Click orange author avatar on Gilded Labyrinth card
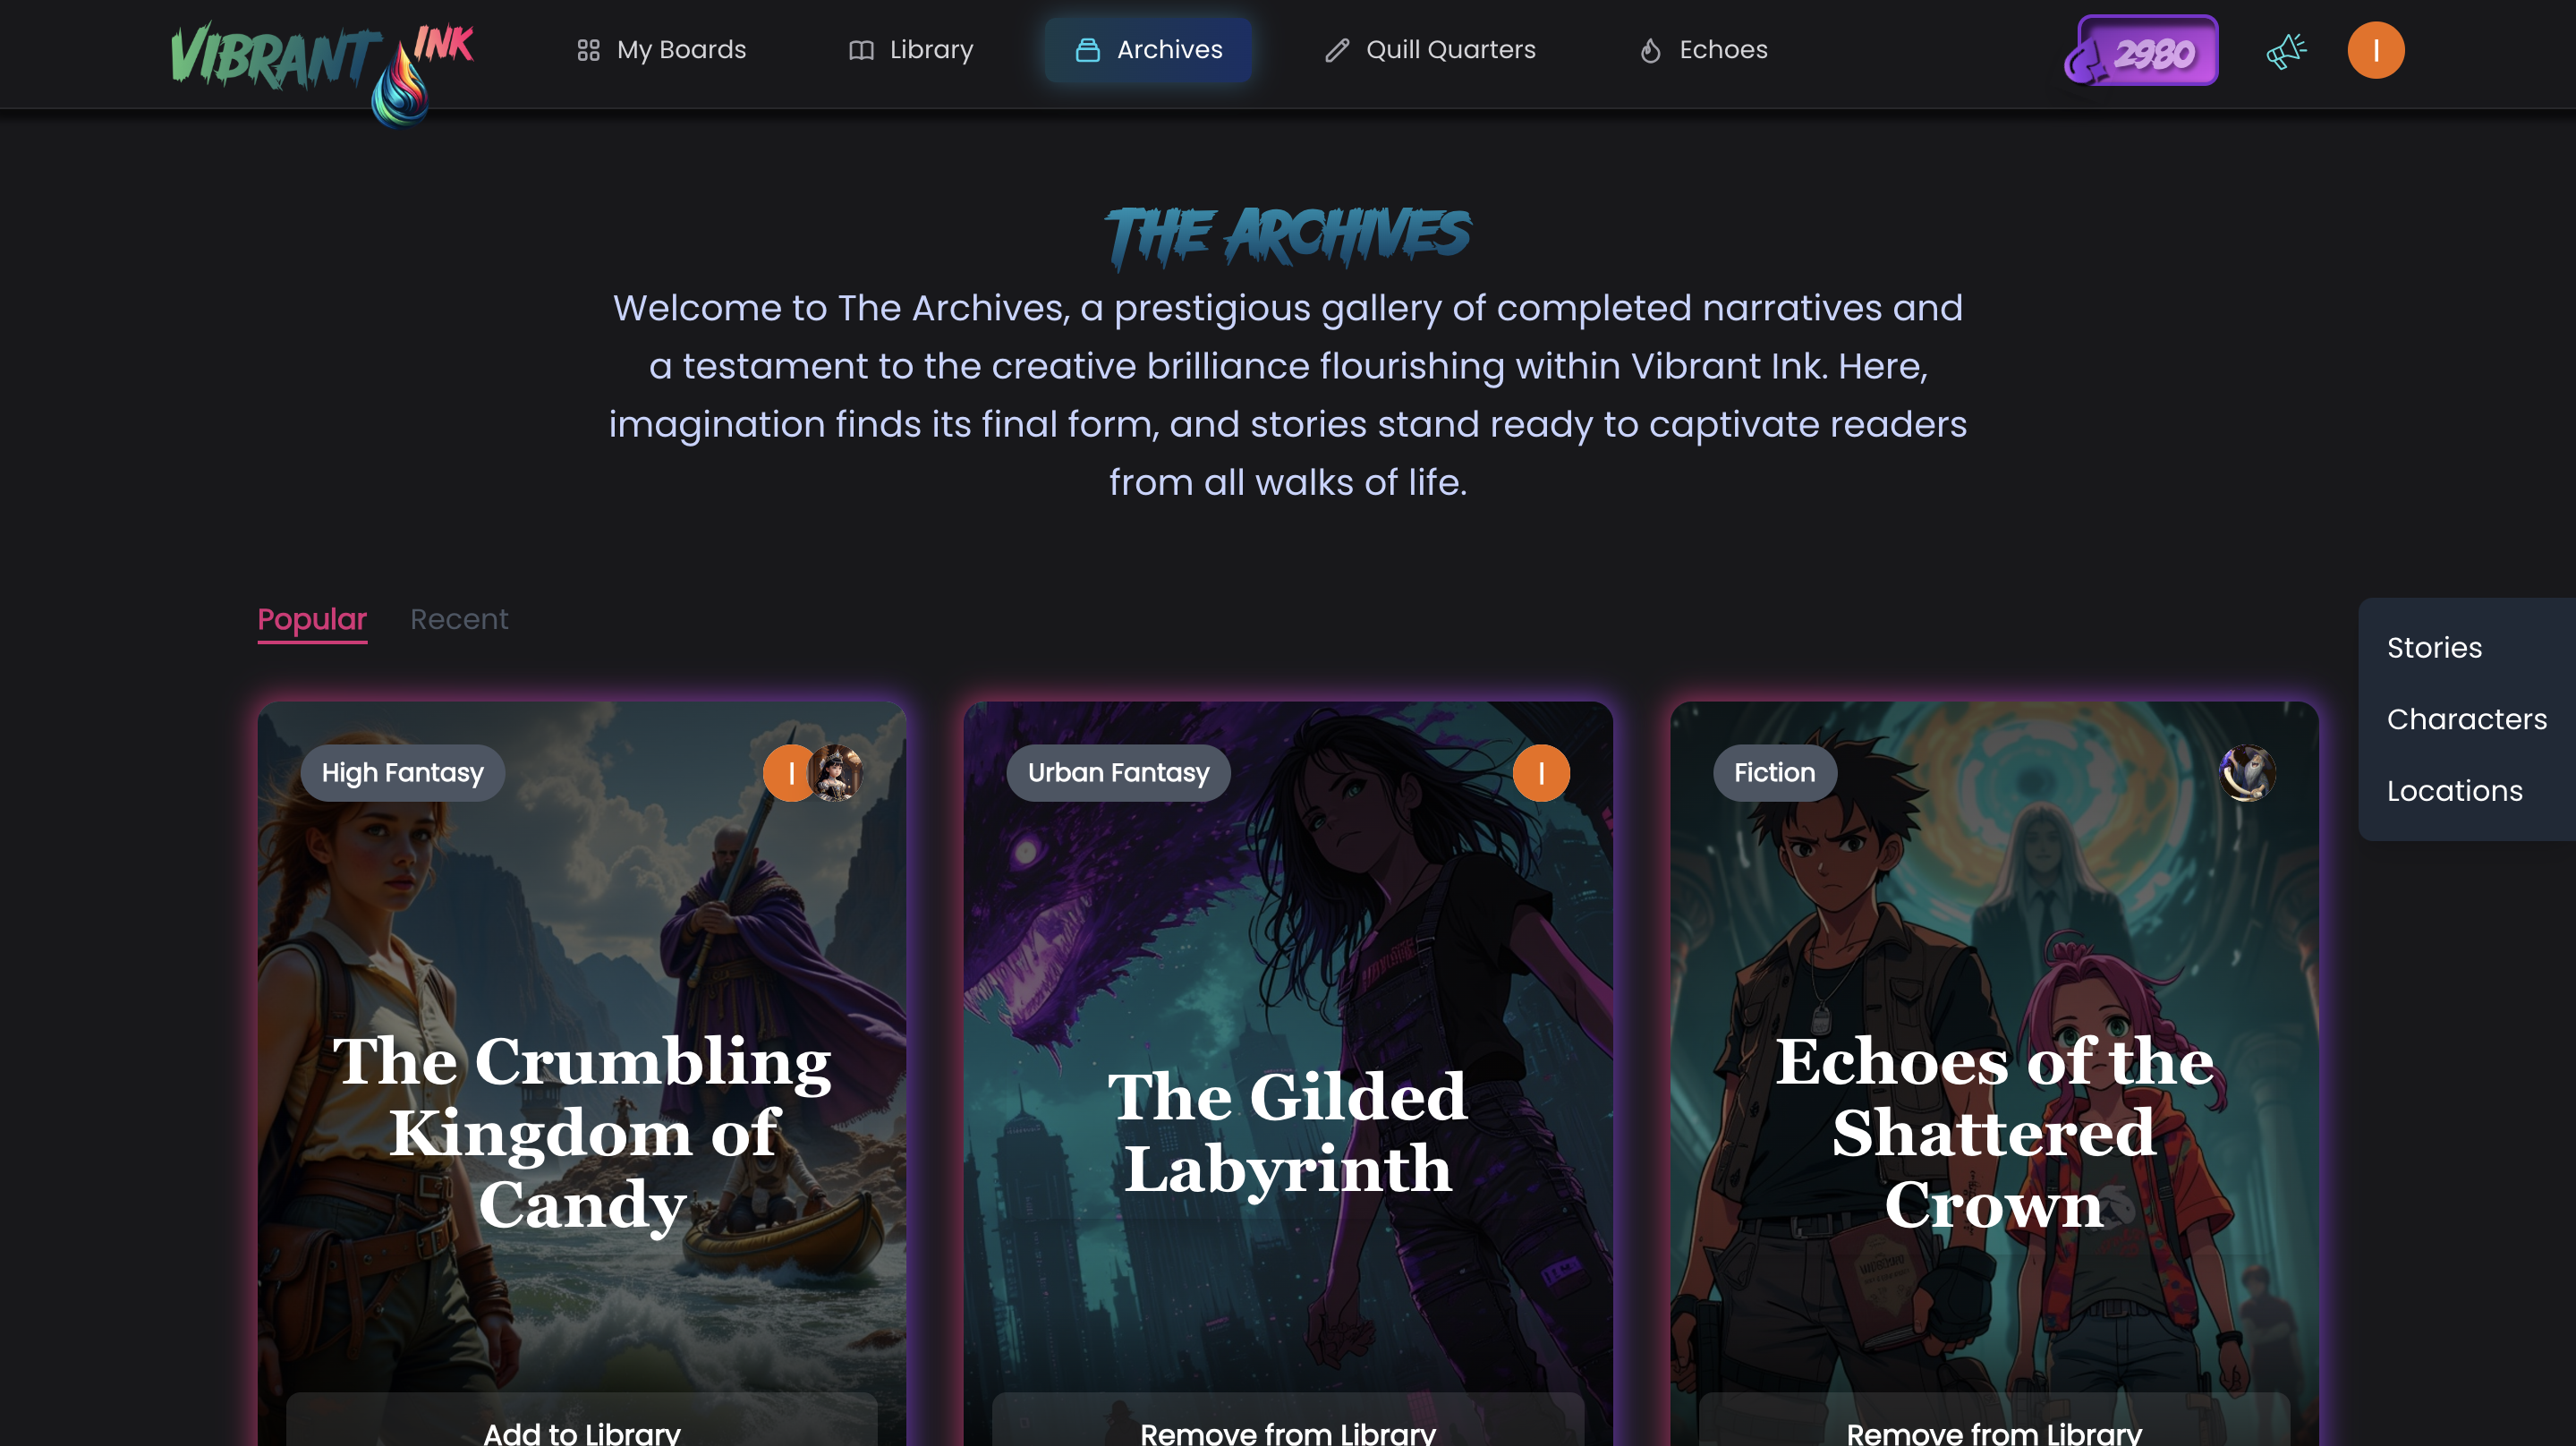The image size is (2576, 1446). coord(1541,773)
